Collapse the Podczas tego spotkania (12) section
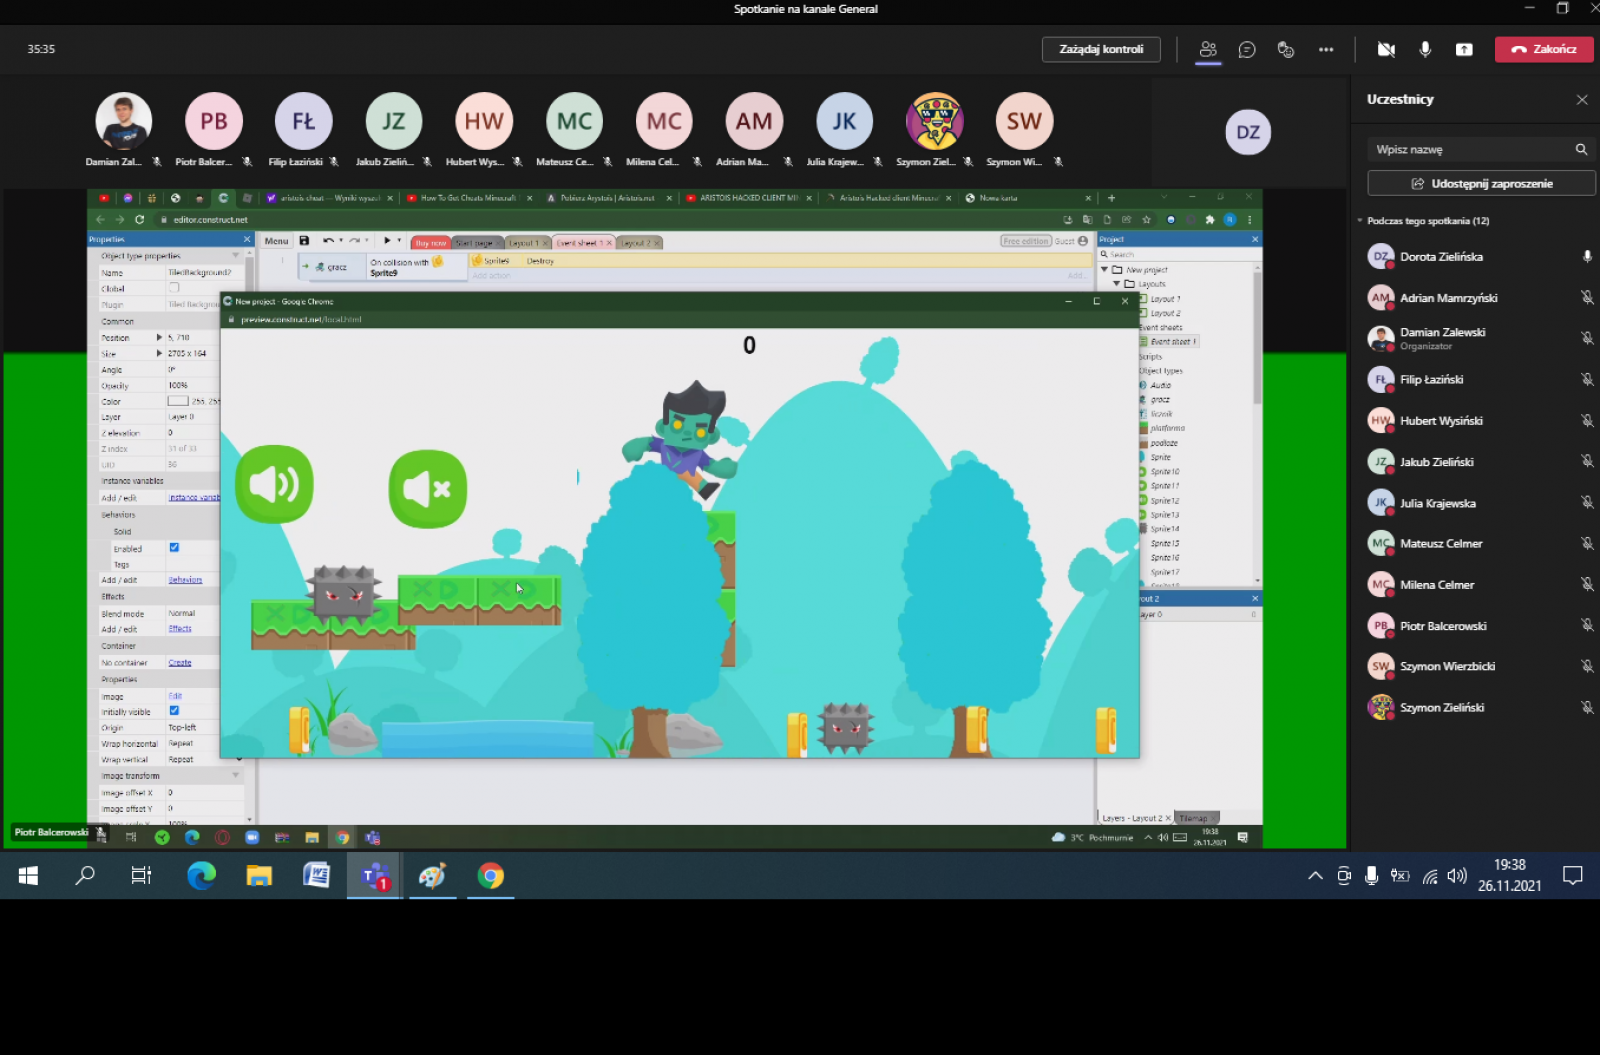Screen dimensions: 1600x1055 pos(1360,221)
